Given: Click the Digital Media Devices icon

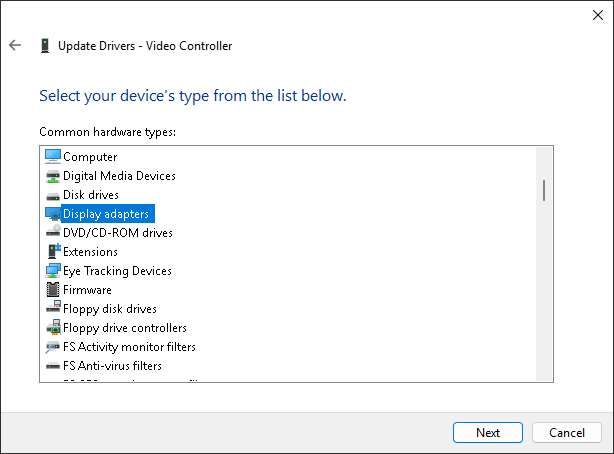Looking at the screenshot, I should (53, 176).
